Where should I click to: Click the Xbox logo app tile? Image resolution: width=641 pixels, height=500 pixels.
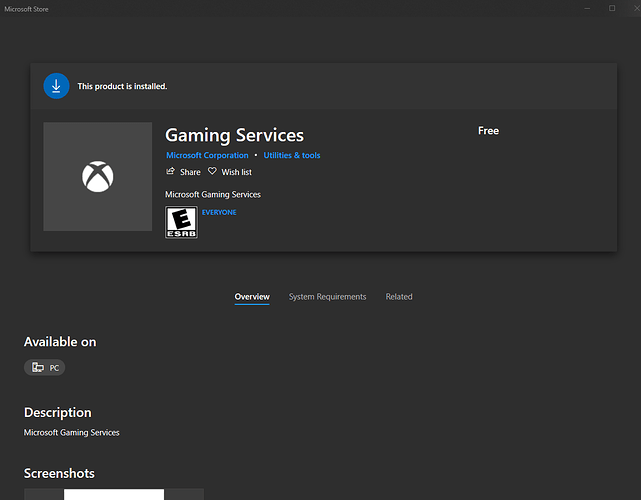point(97,177)
